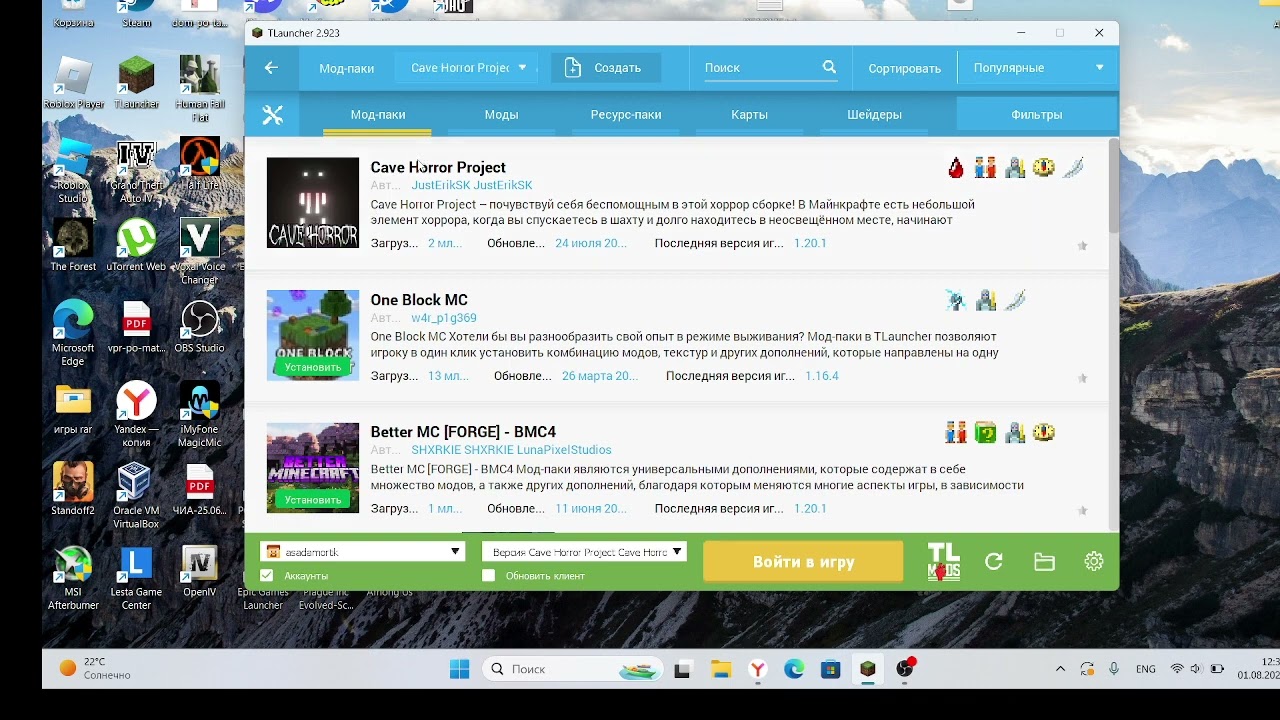Favorite One Block MC with star icon
The height and width of the screenshot is (720, 1280).
1082,379
